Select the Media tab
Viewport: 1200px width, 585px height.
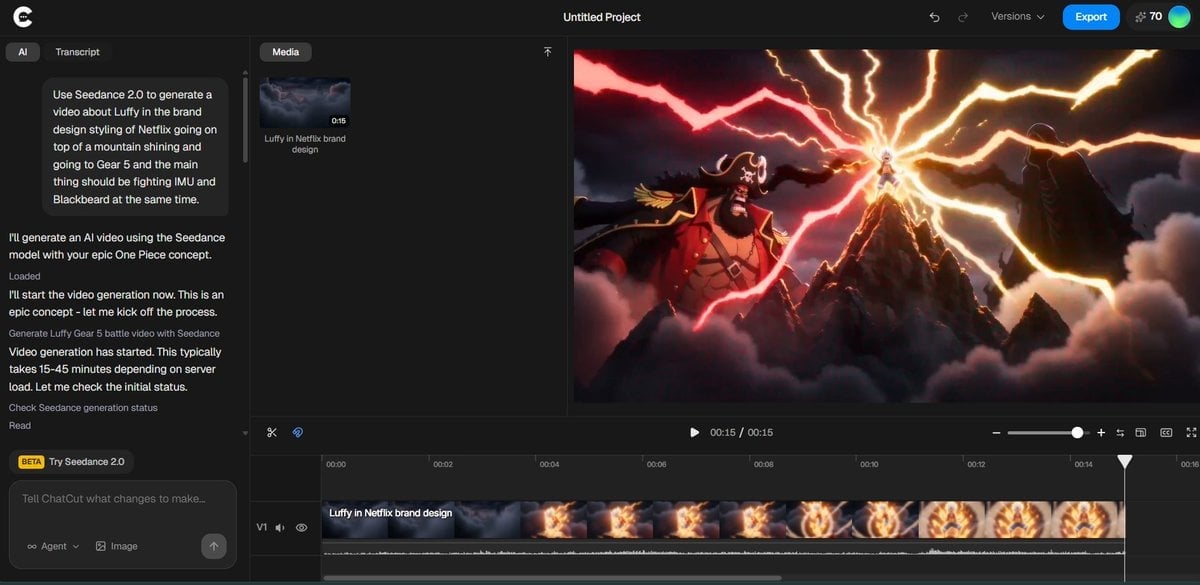tap(285, 52)
